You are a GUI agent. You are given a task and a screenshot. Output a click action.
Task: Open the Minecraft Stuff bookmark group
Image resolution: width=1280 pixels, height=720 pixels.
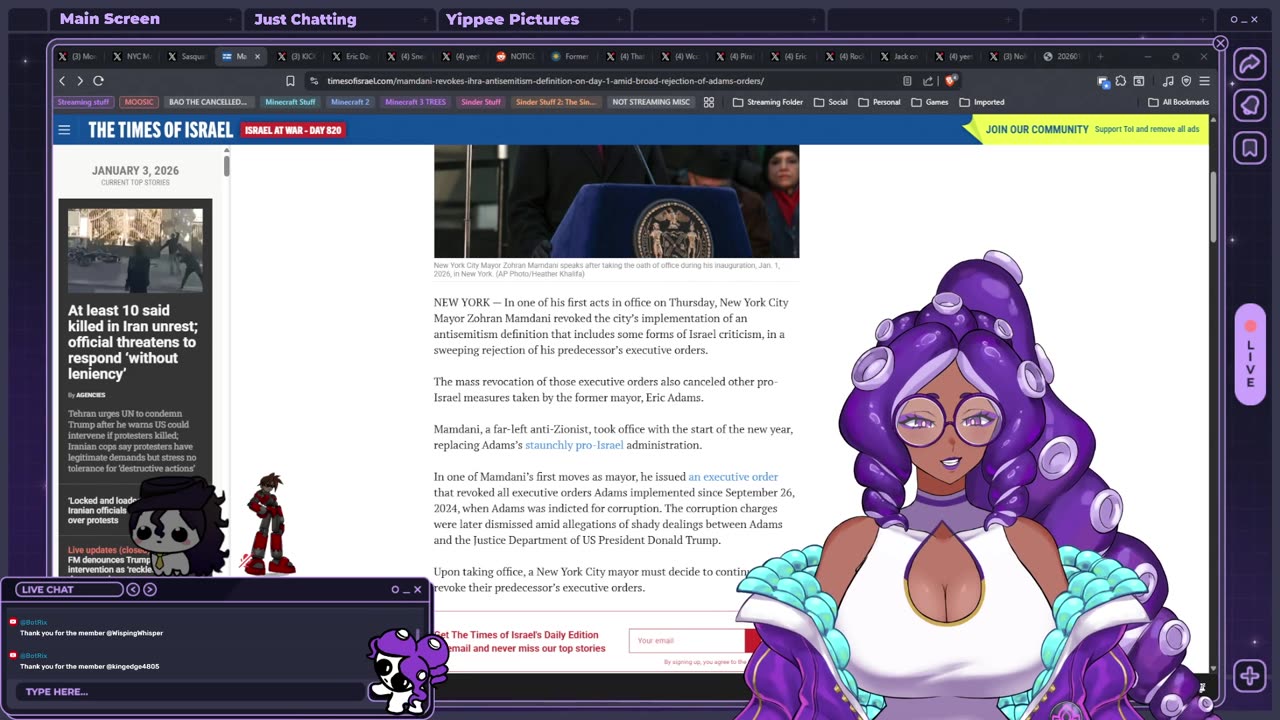(290, 102)
